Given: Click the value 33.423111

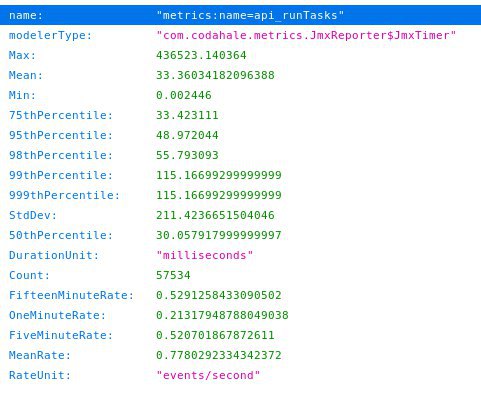Looking at the screenshot, I should (187, 115).
